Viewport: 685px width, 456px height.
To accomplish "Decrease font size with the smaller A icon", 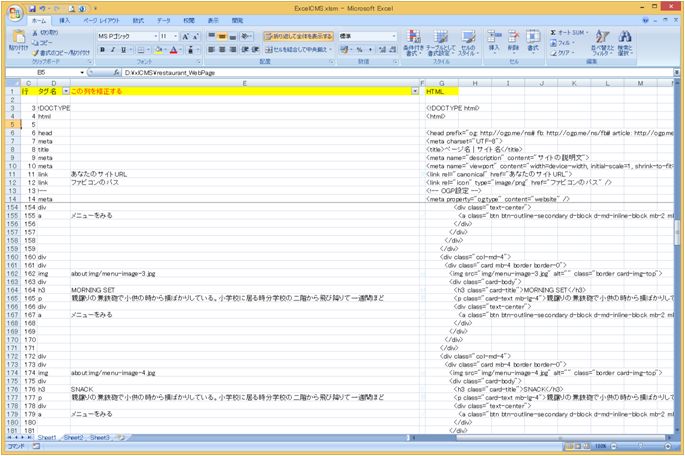I will (195, 36).
